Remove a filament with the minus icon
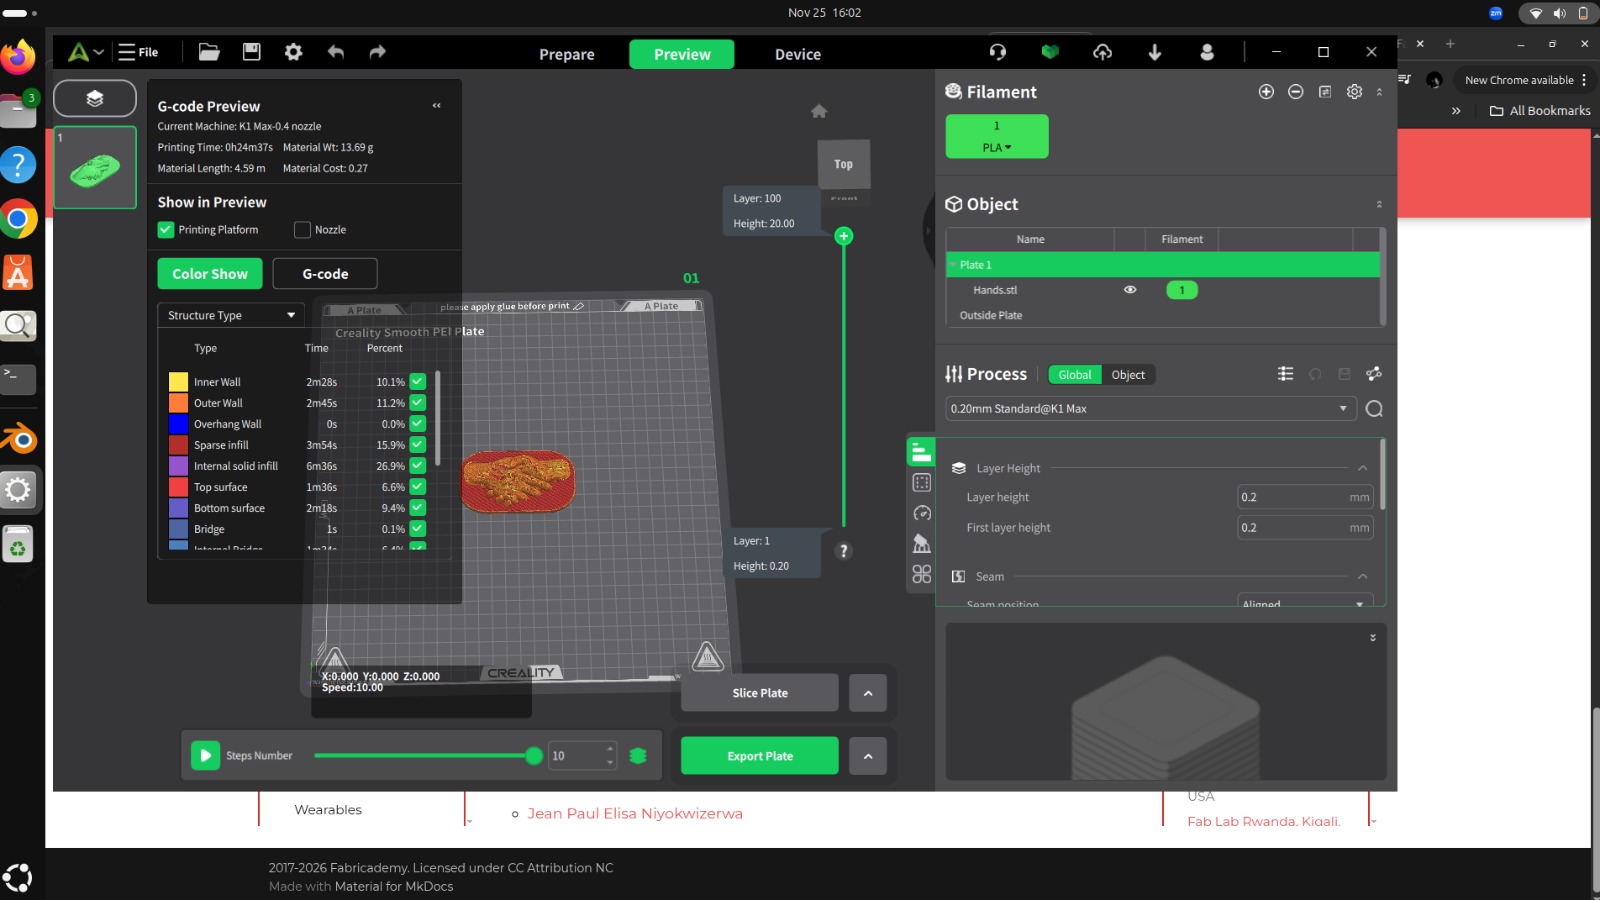Image resolution: width=1600 pixels, height=900 pixels. [x=1295, y=92]
